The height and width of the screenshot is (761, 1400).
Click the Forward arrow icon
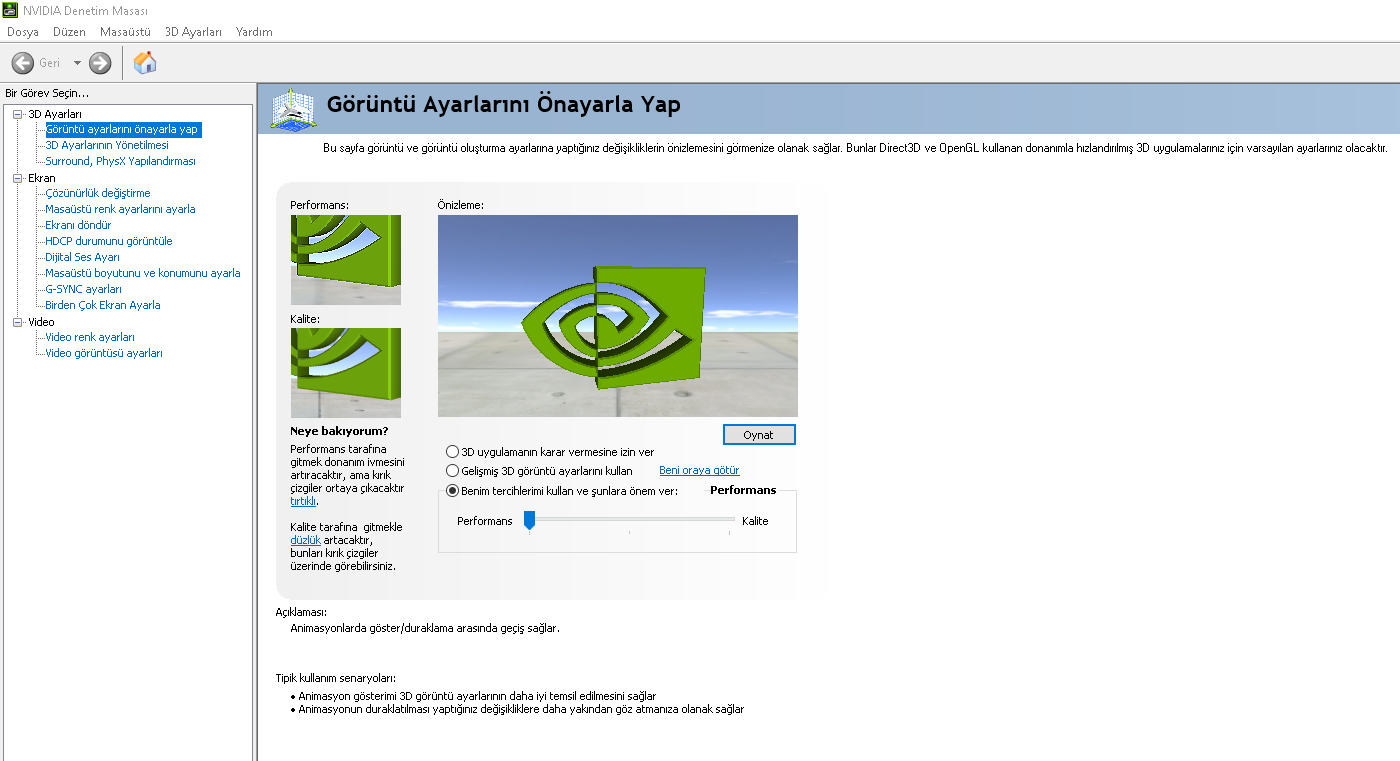pos(100,63)
